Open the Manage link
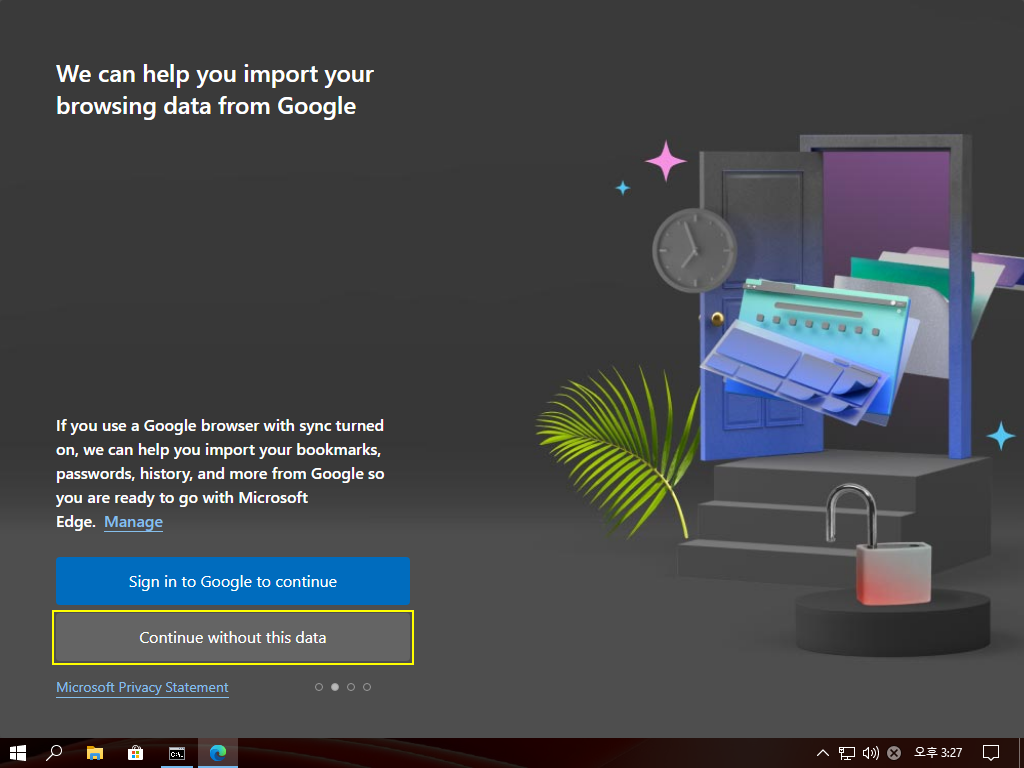This screenshot has width=1024, height=768. click(x=133, y=522)
